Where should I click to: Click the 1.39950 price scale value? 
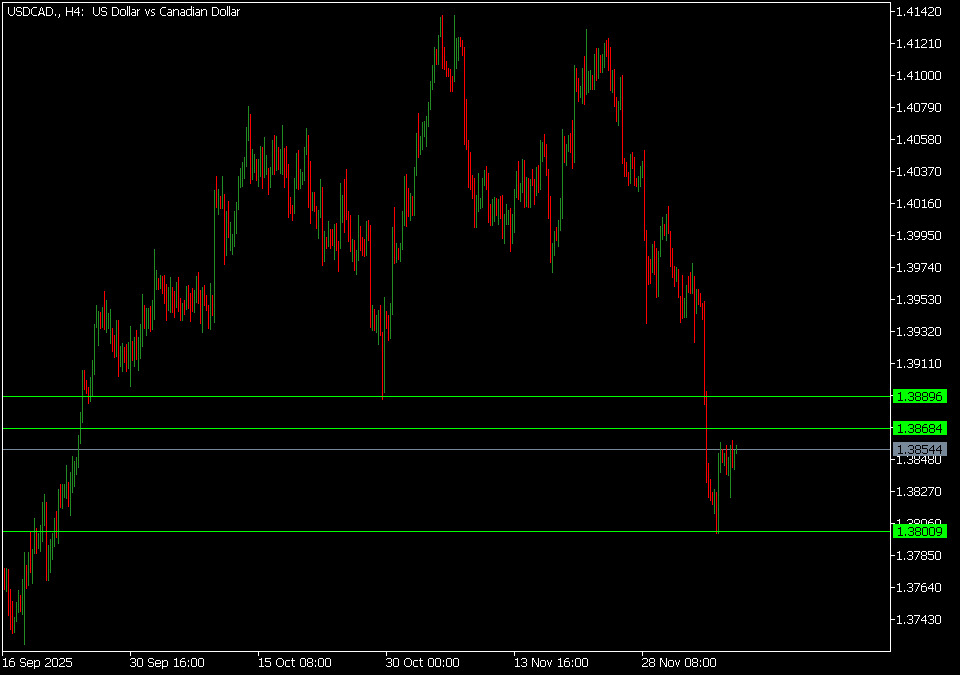pyautogui.click(x=919, y=236)
